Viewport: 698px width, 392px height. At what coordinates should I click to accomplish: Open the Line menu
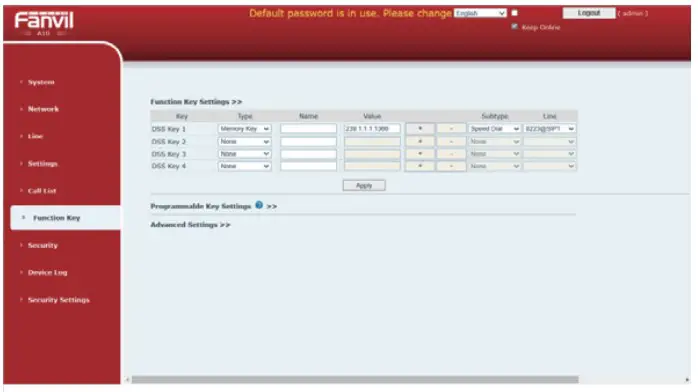click(35, 136)
